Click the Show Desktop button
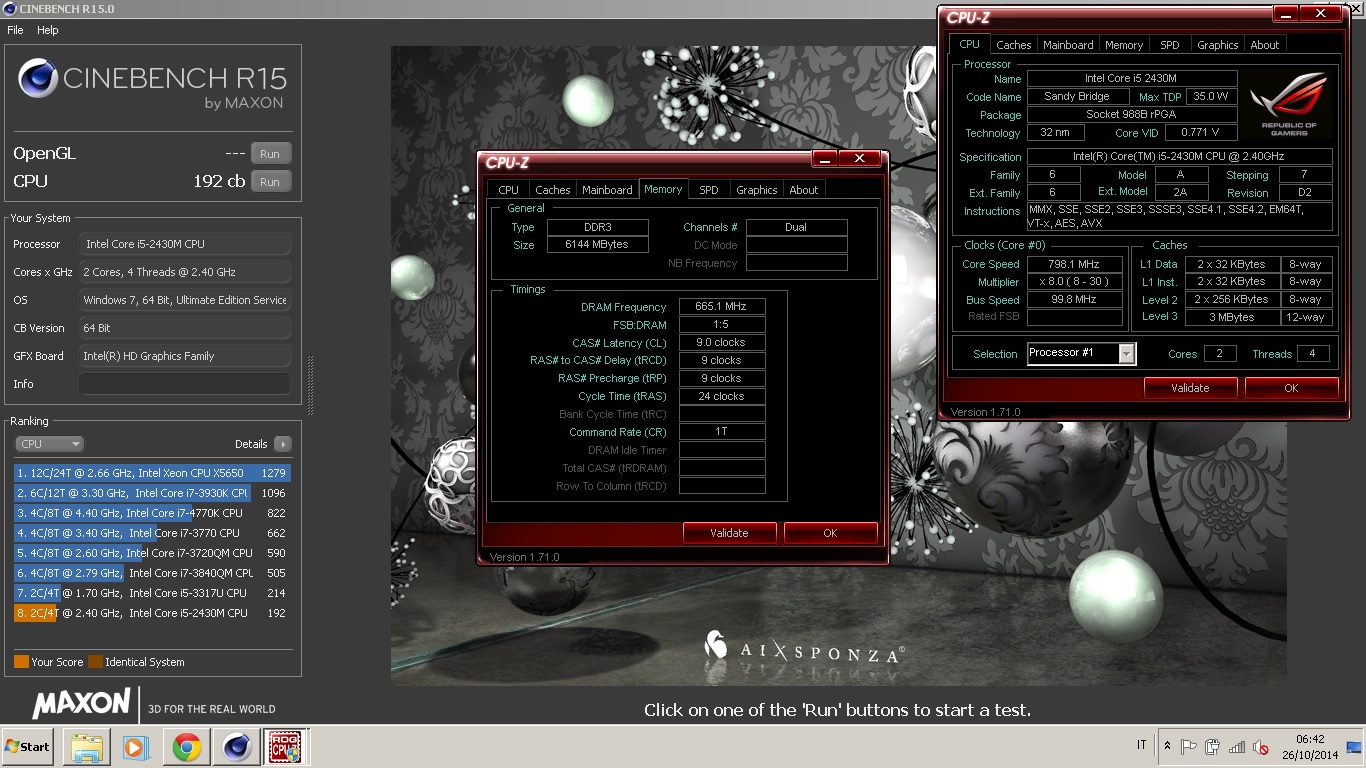This screenshot has height=768, width=1366. (x=1354, y=747)
